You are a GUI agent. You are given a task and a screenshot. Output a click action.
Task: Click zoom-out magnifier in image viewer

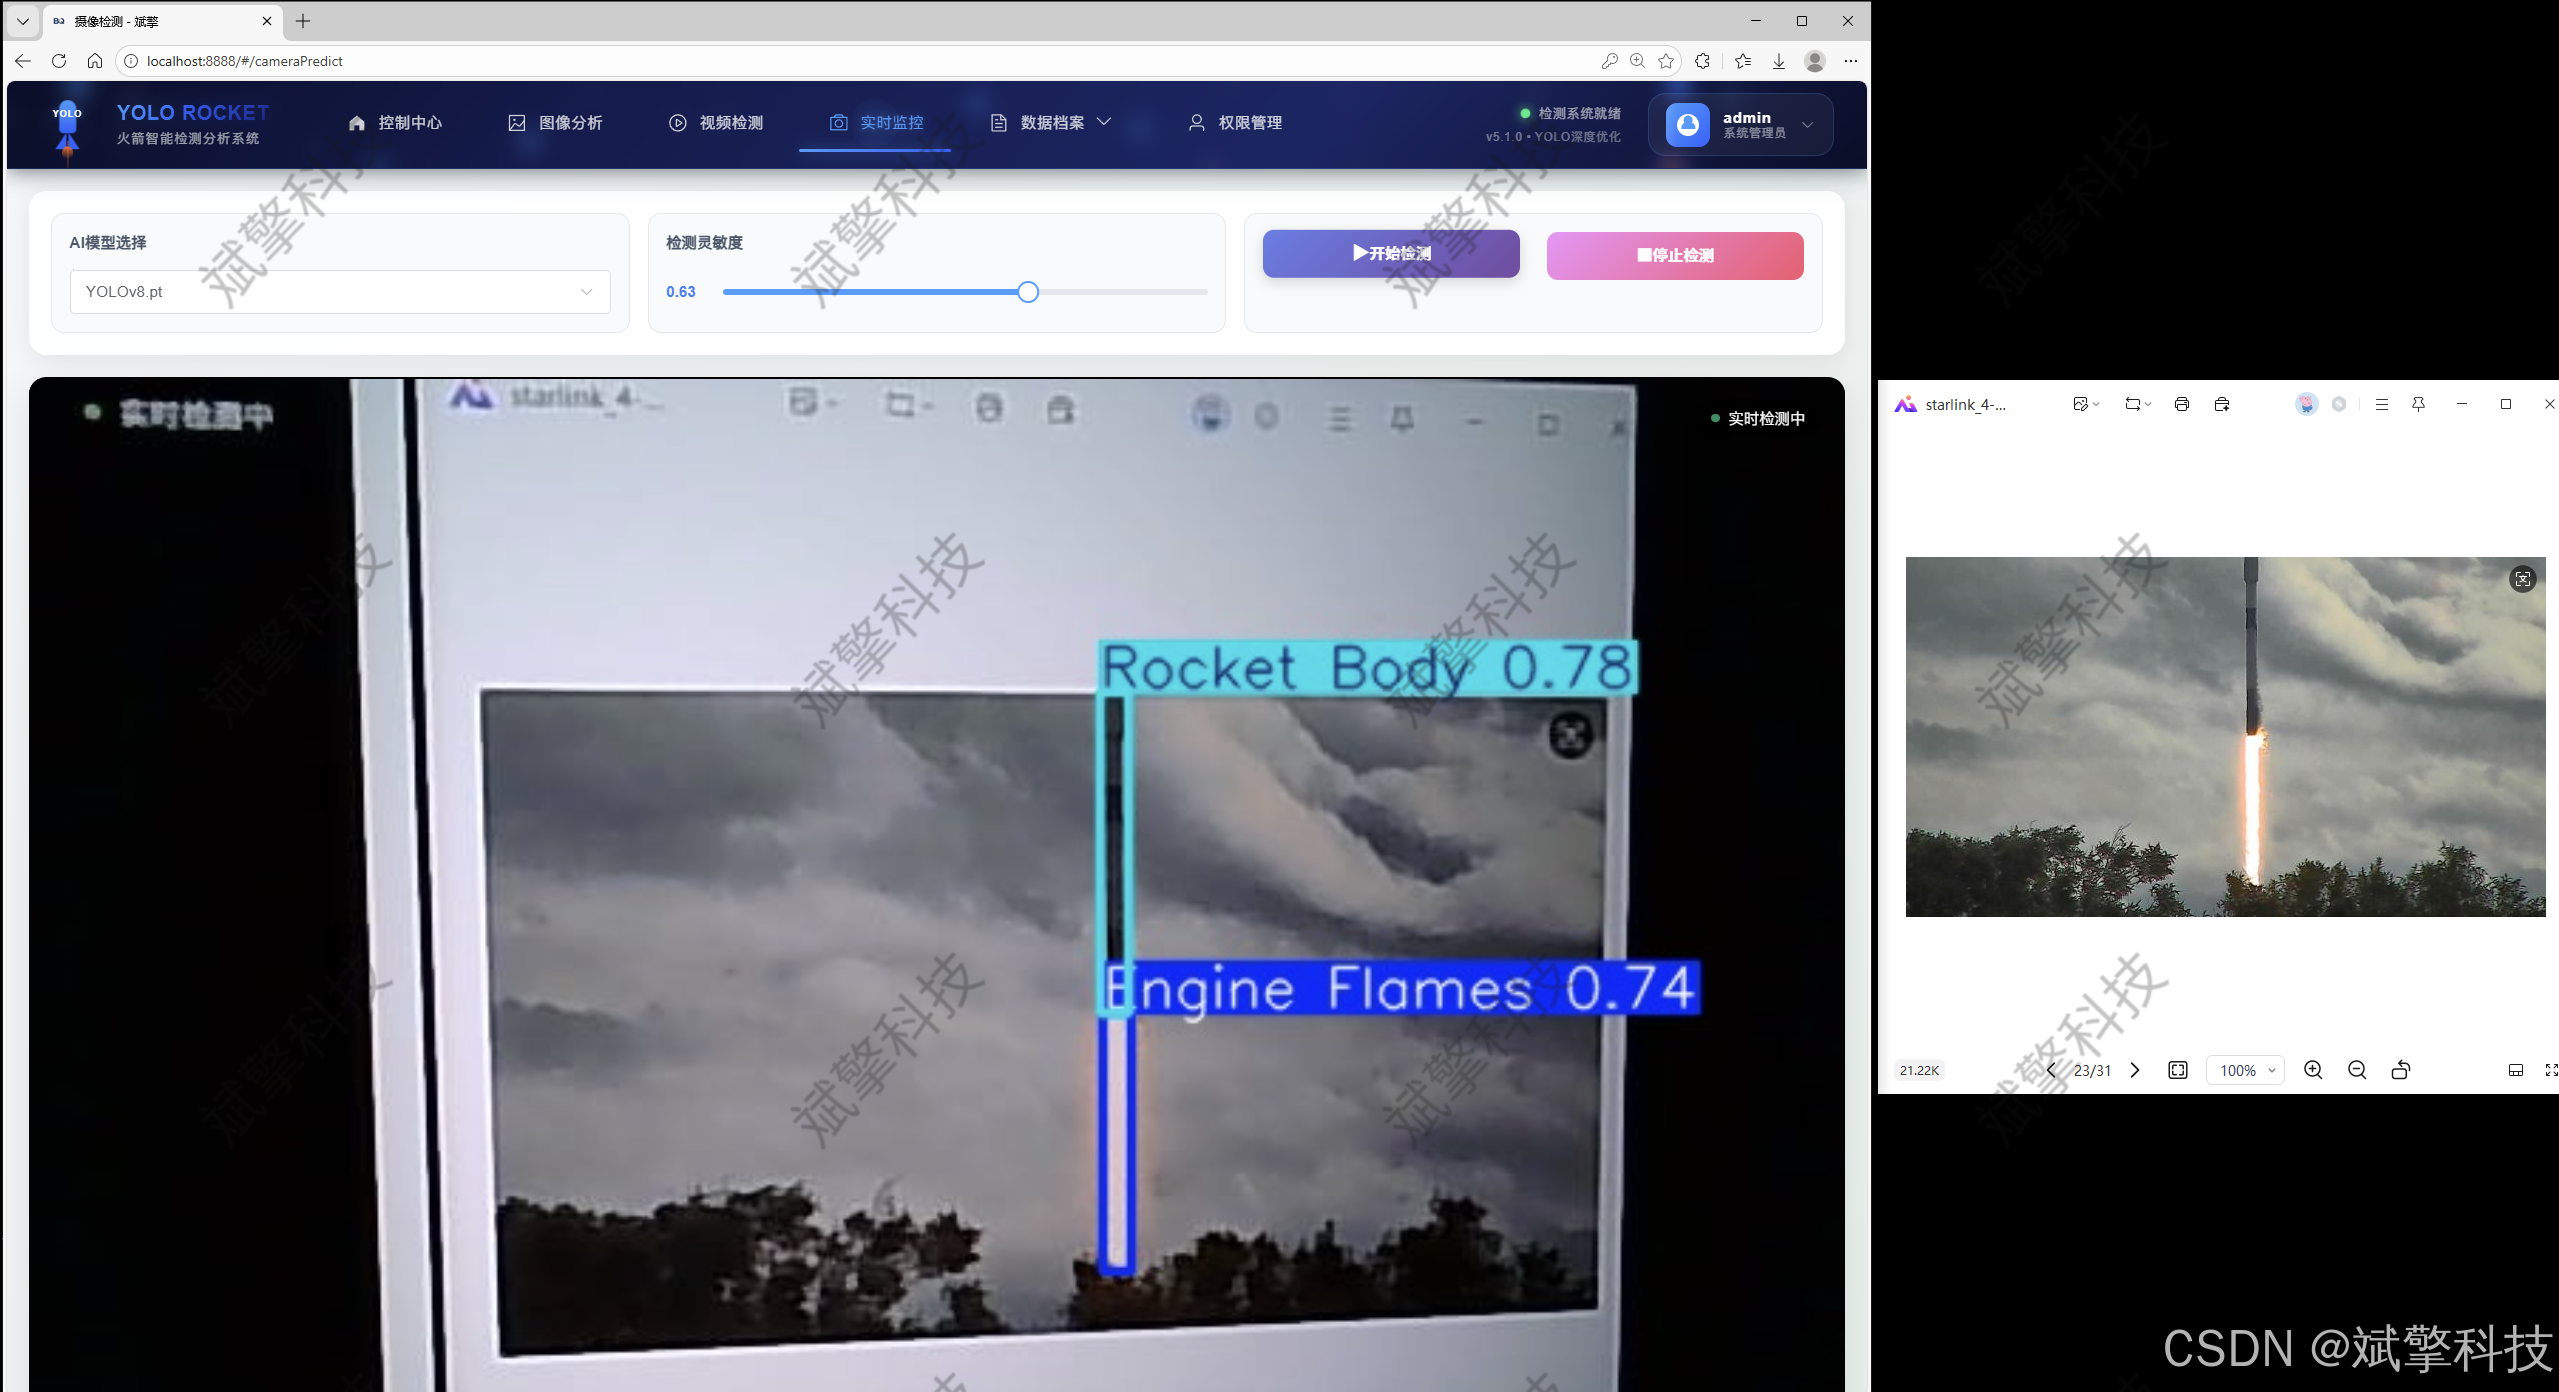click(2356, 1070)
